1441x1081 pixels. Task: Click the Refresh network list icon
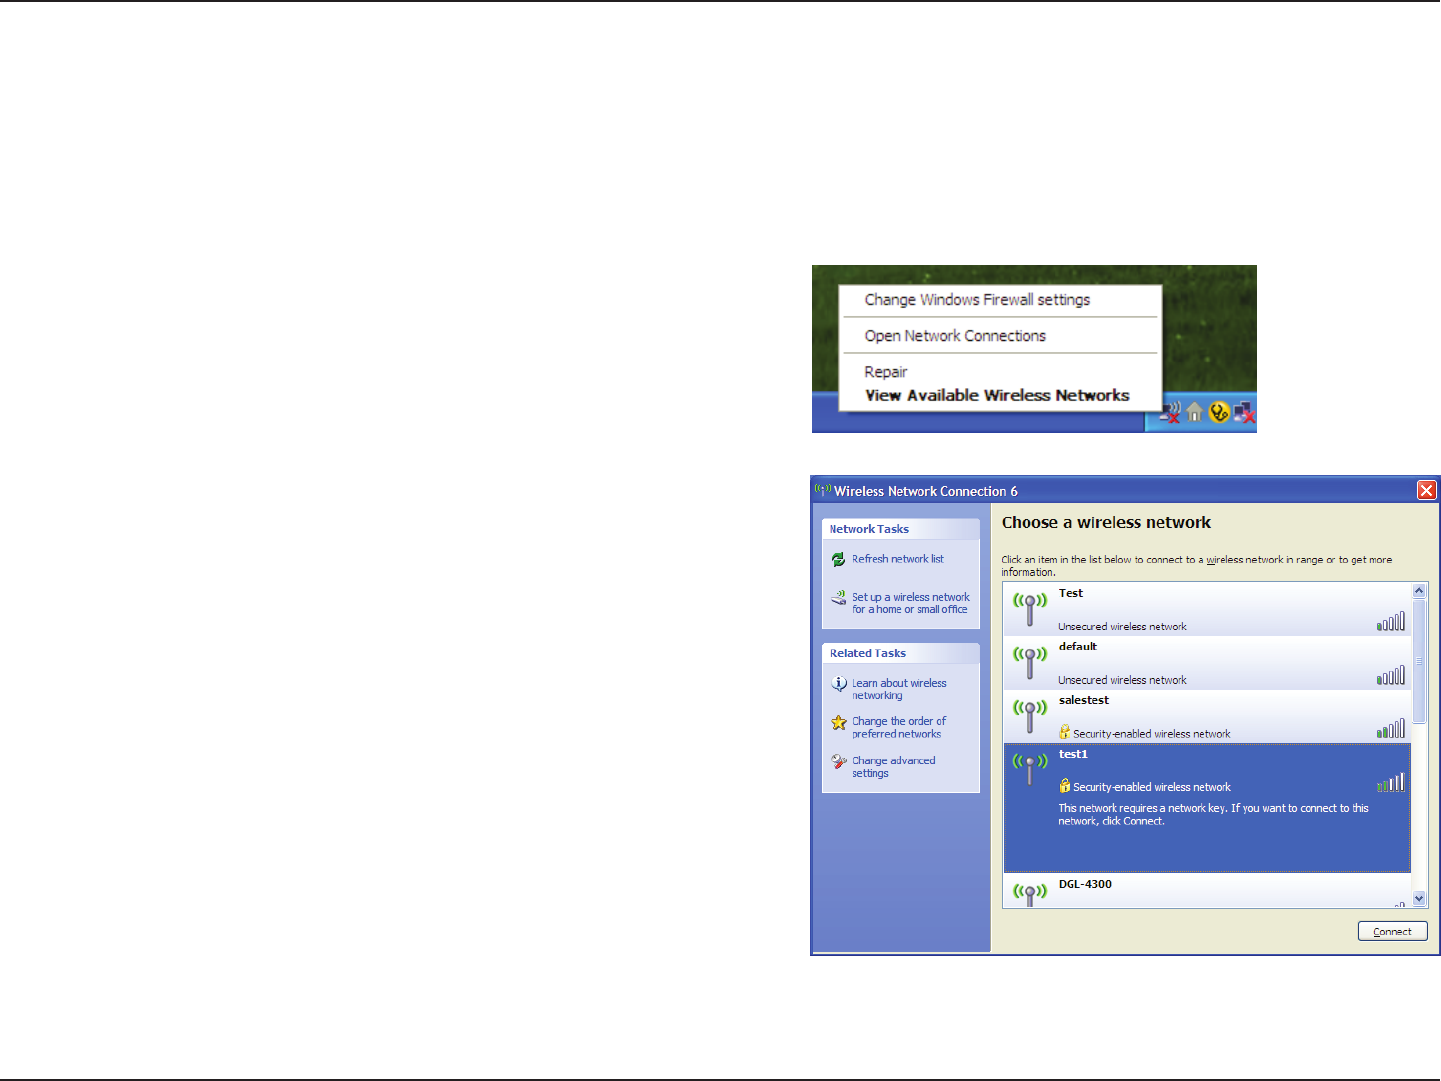tap(839, 559)
